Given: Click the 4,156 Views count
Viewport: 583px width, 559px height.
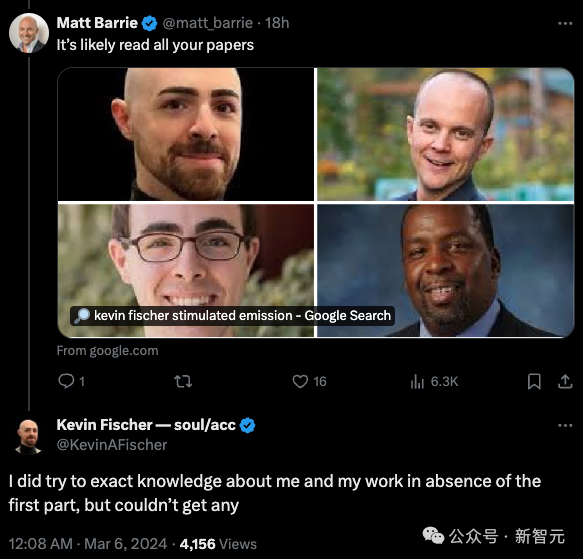Looking at the screenshot, I should click(x=218, y=544).
